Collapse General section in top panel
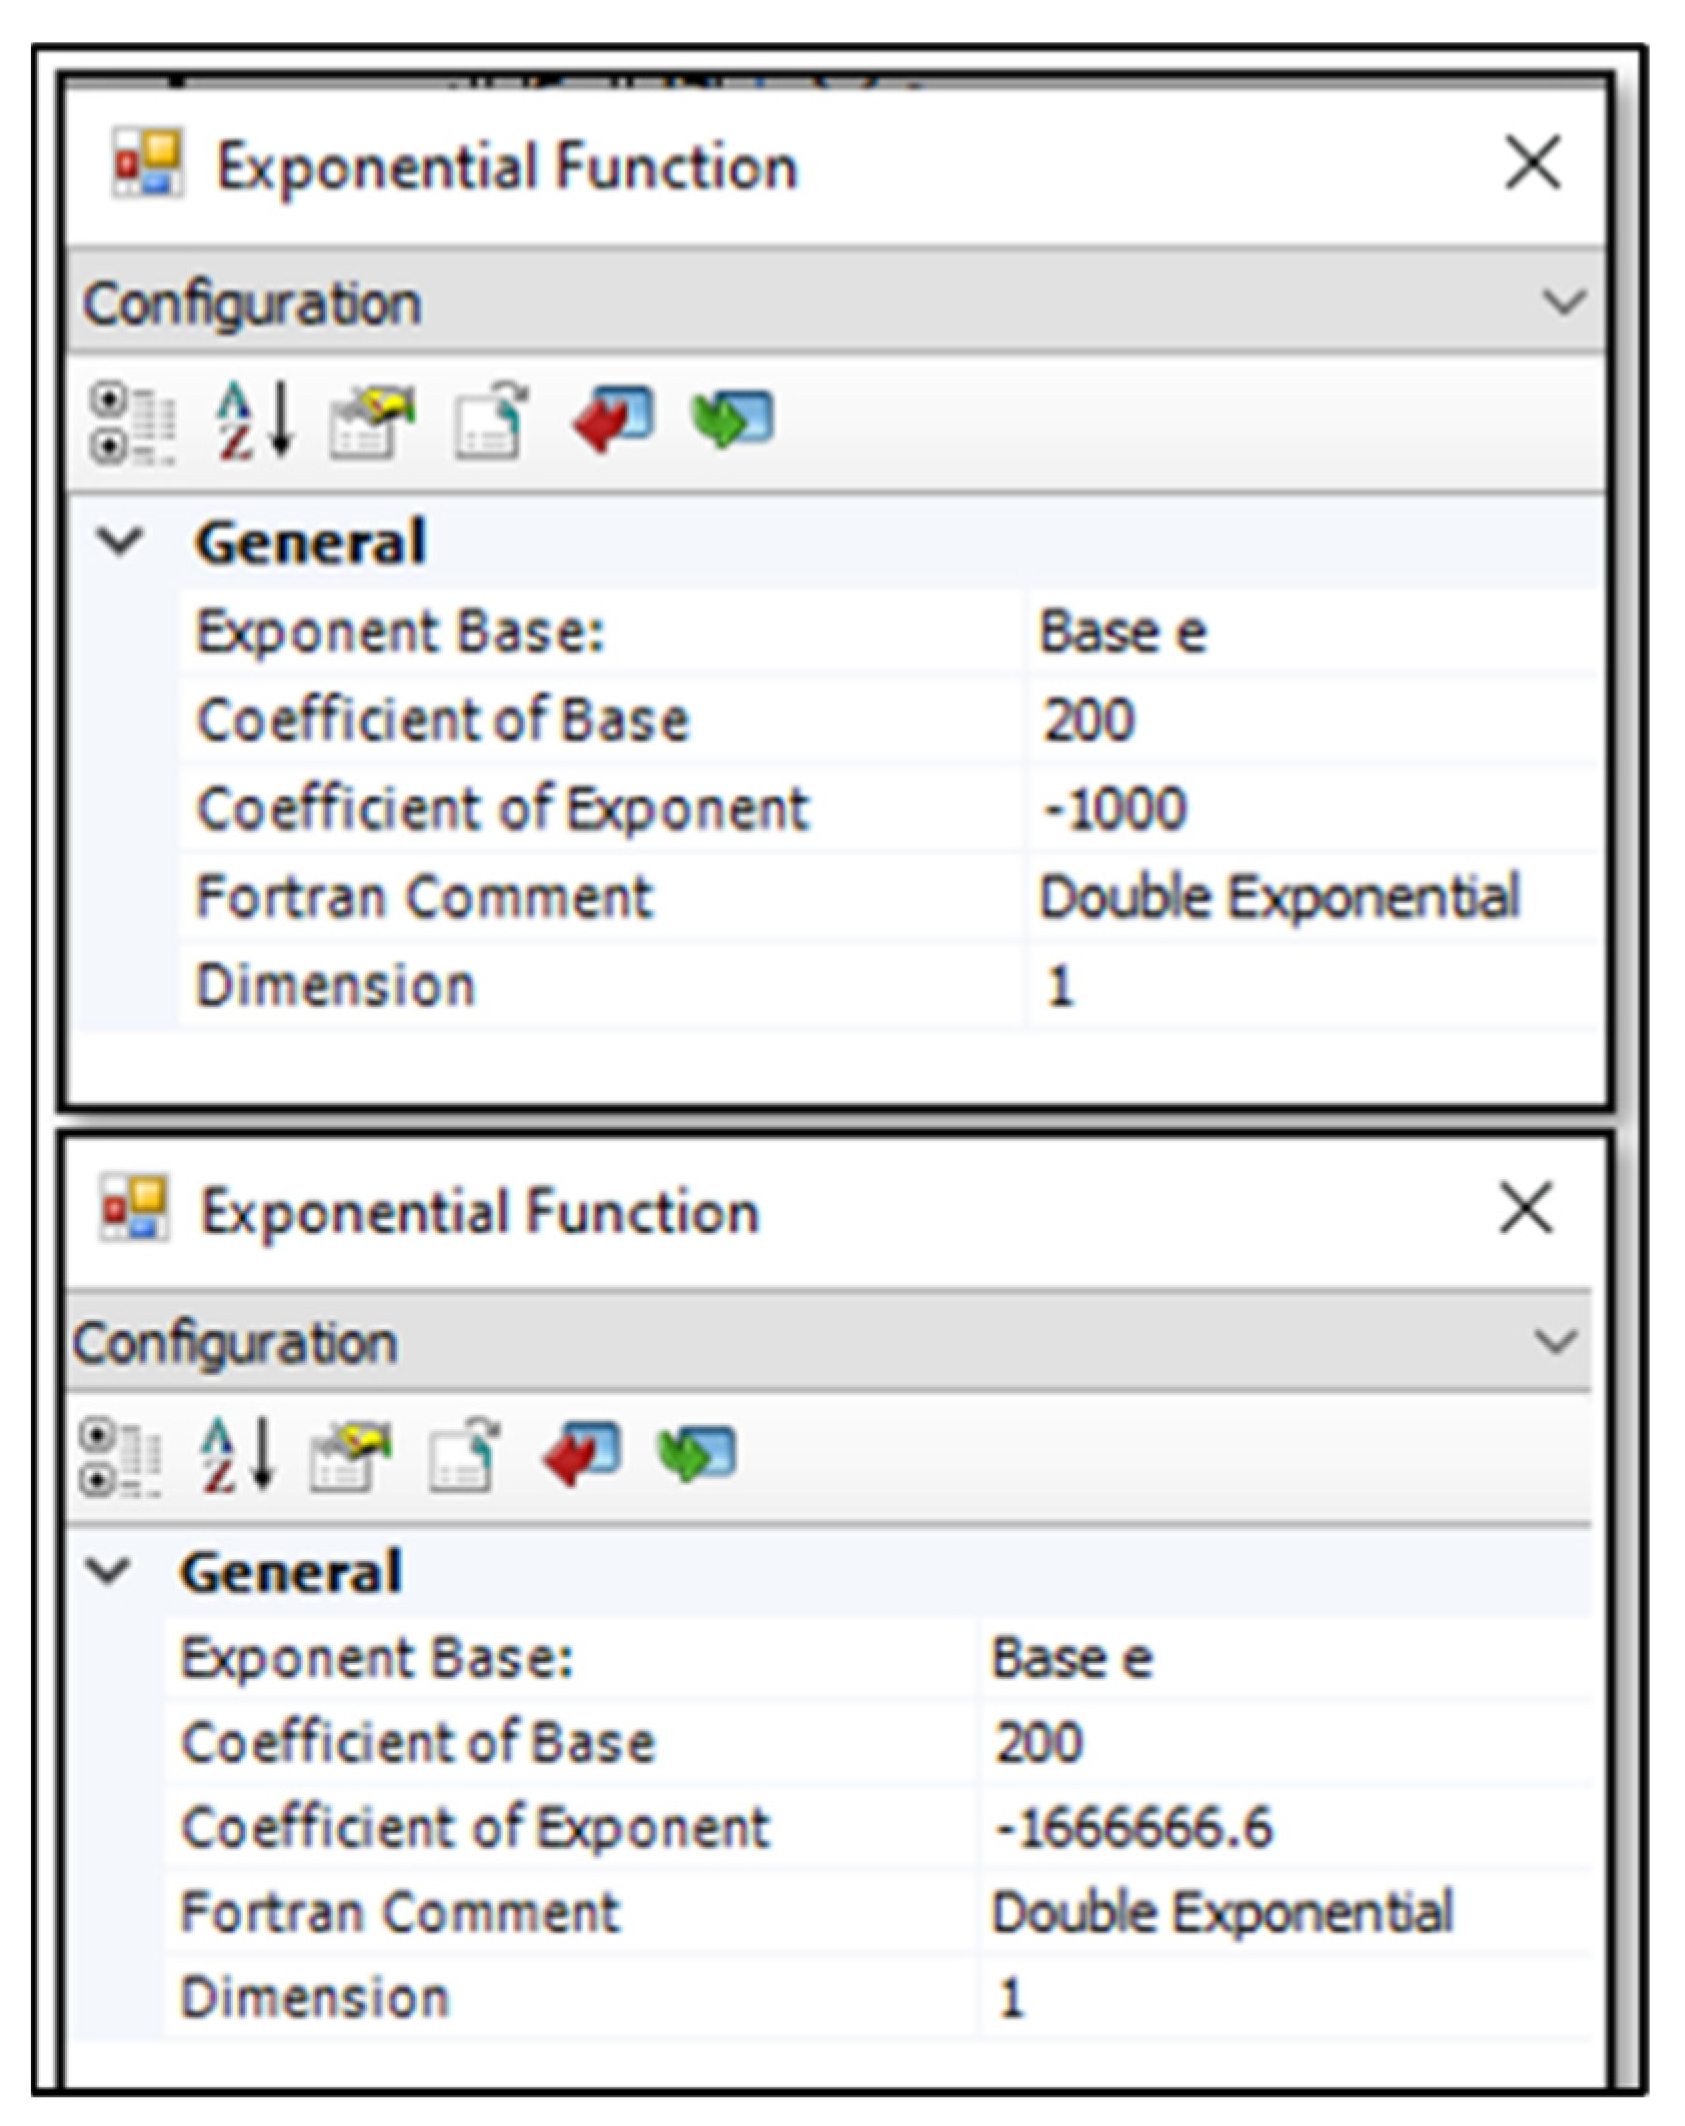Image resolution: width=1685 pixels, height=2126 pixels. [x=120, y=542]
